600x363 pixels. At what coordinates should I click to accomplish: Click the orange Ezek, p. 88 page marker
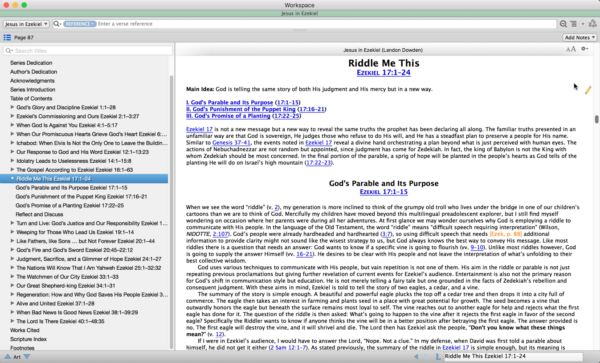pos(505,234)
